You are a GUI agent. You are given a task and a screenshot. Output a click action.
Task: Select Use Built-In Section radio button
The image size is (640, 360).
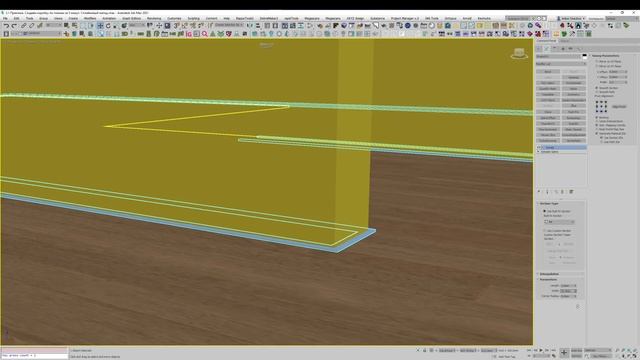click(544, 211)
